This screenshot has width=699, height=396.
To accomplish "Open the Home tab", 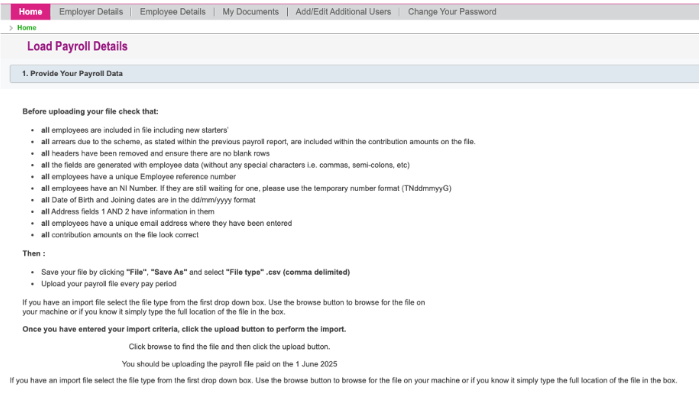I will coord(30,12).
